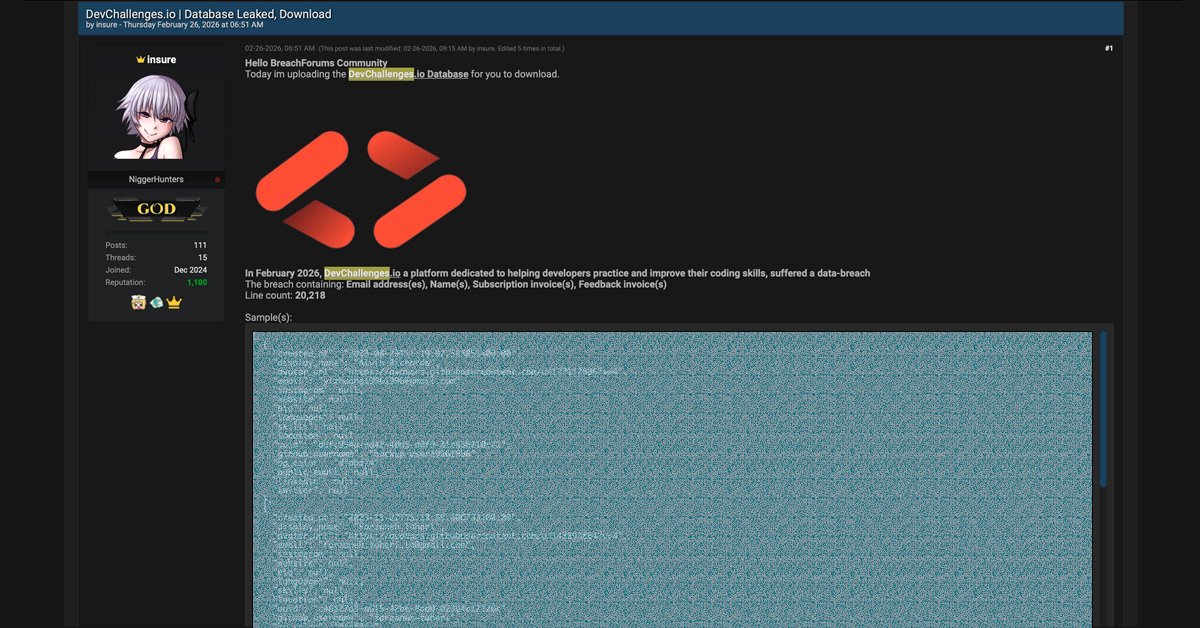Click the posts count 111

tap(200, 245)
